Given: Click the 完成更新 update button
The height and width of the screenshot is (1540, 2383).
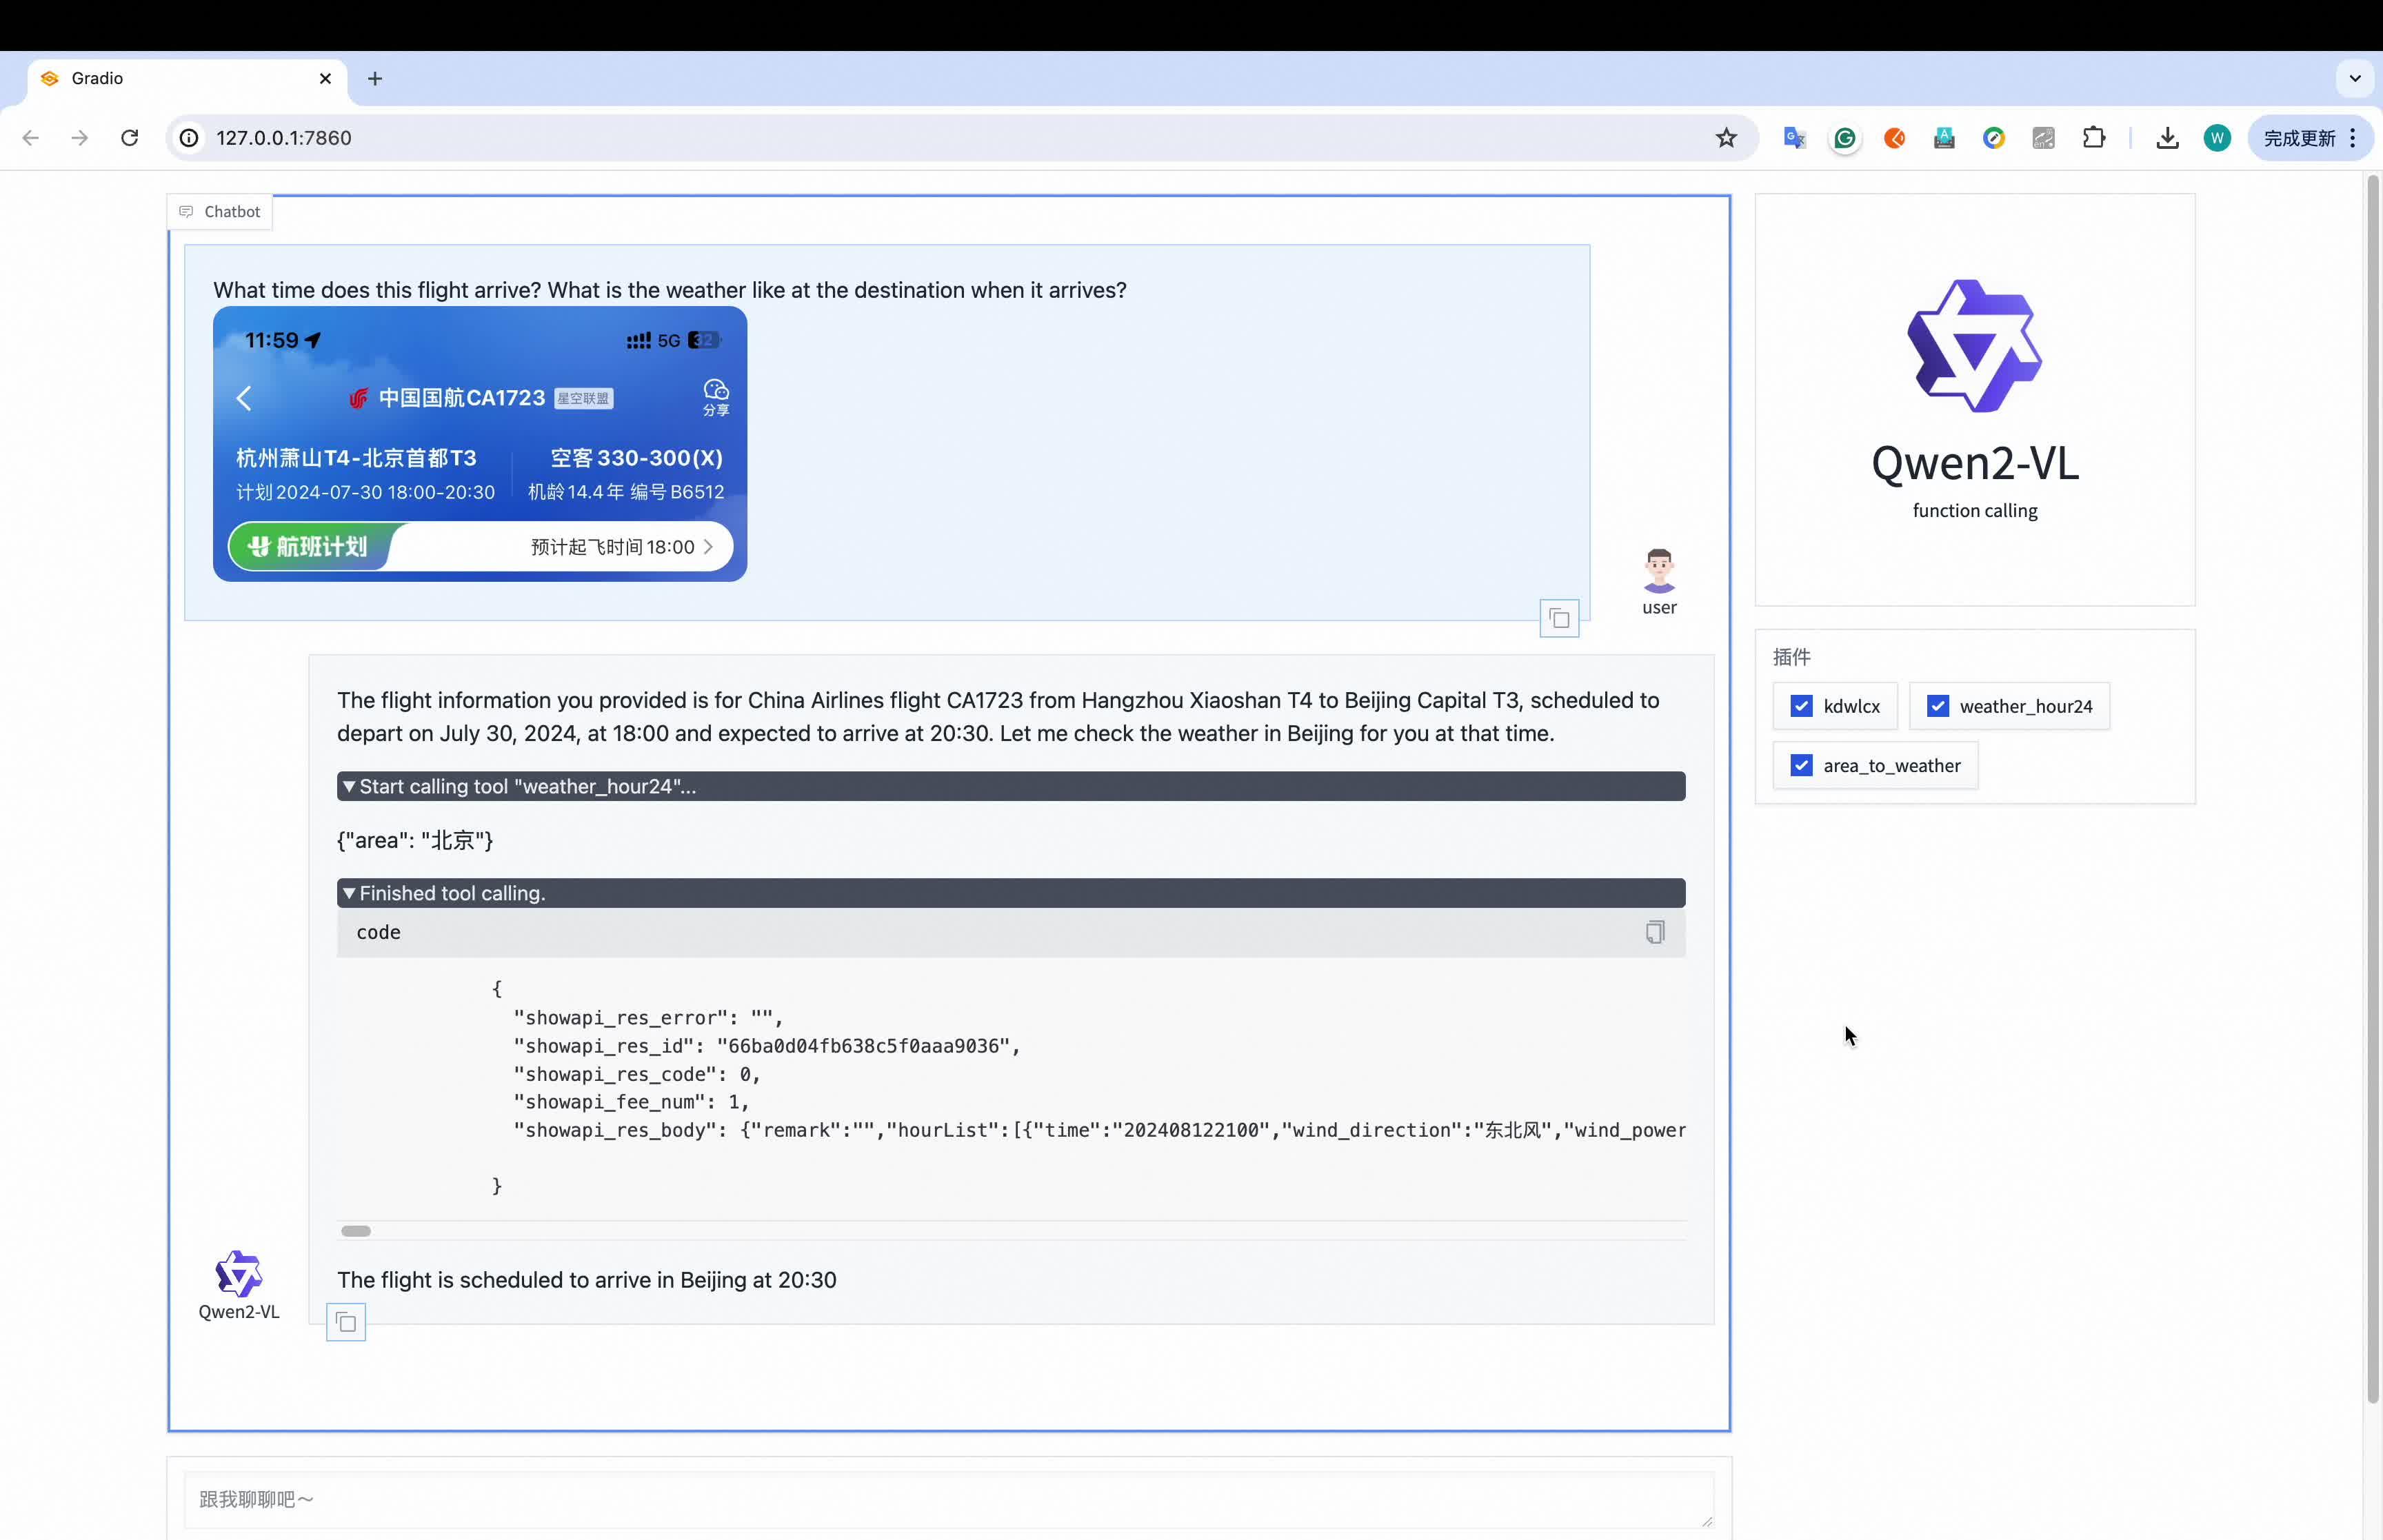Looking at the screenshot, I should [2299, 138].
